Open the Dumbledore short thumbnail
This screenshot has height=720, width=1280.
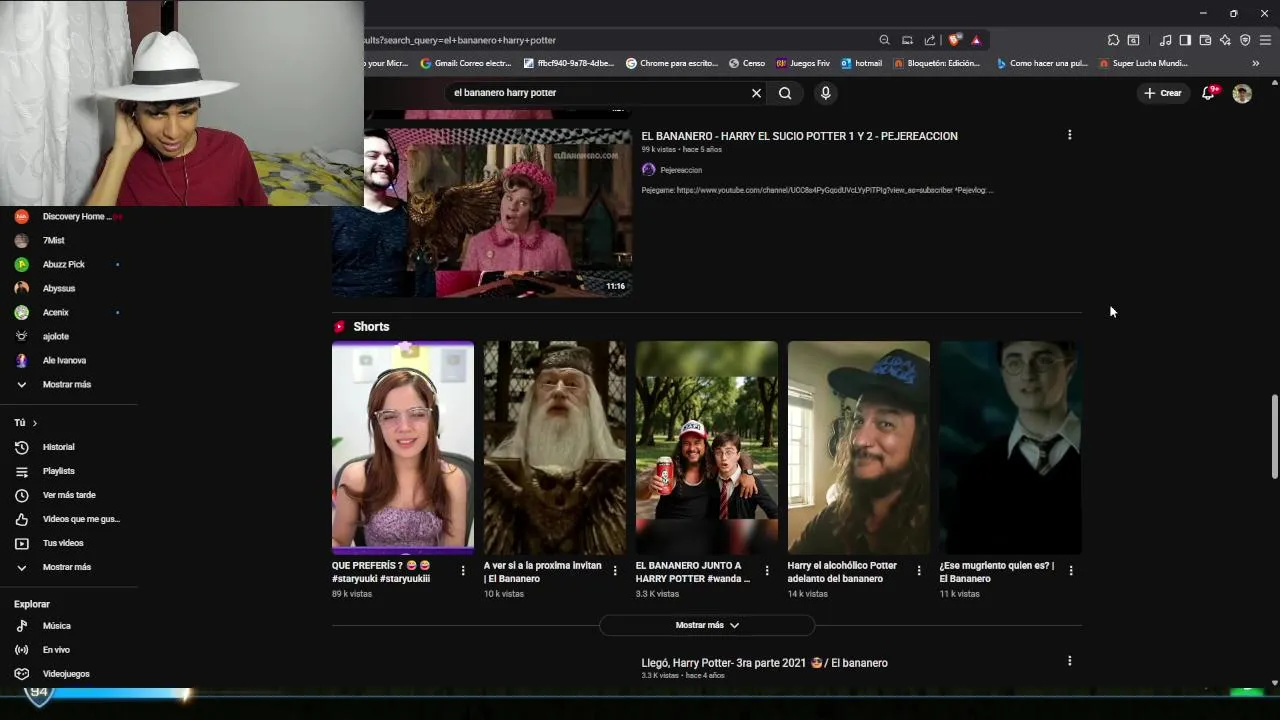(x=555, y=448)
